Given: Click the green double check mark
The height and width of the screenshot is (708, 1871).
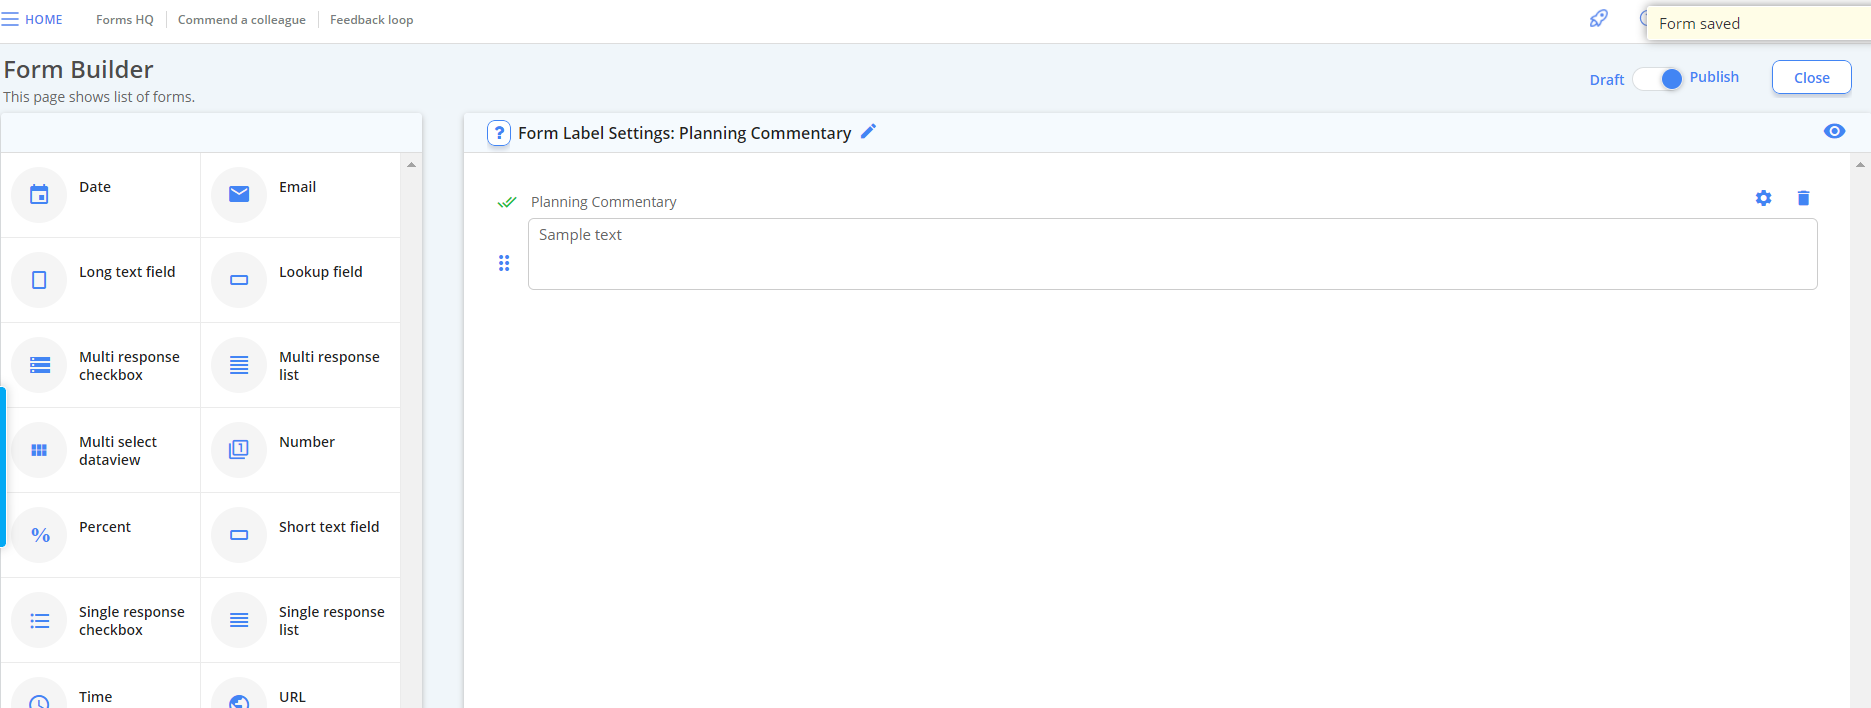Looking at the screenshot, I should pos(507,202).
